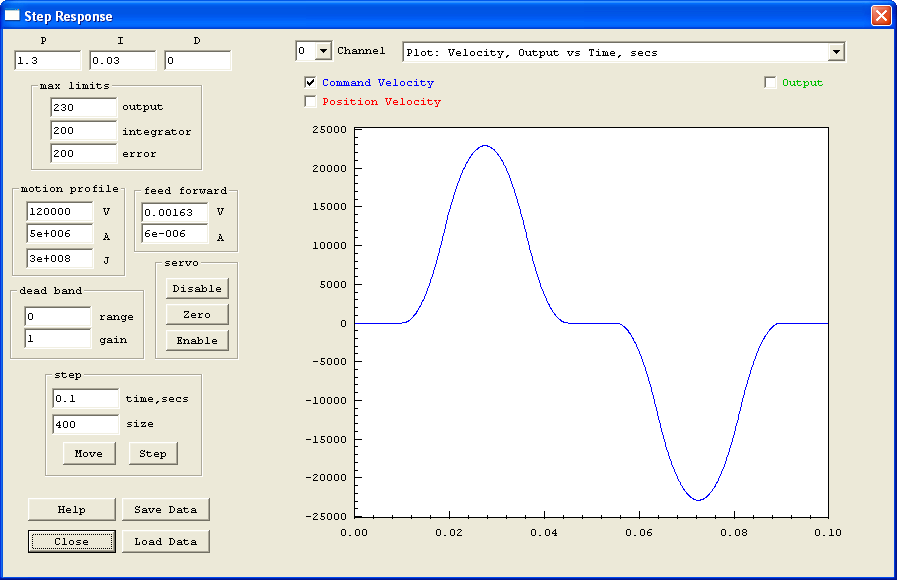
Task: Open the Channel number dropdown
Action: 322,51
